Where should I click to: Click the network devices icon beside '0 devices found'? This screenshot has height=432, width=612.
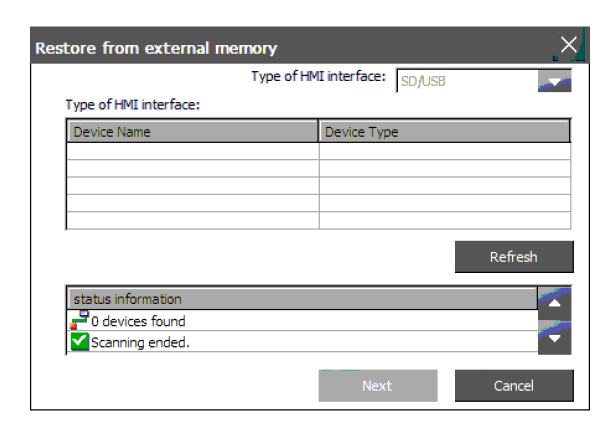tap(76, 320)
